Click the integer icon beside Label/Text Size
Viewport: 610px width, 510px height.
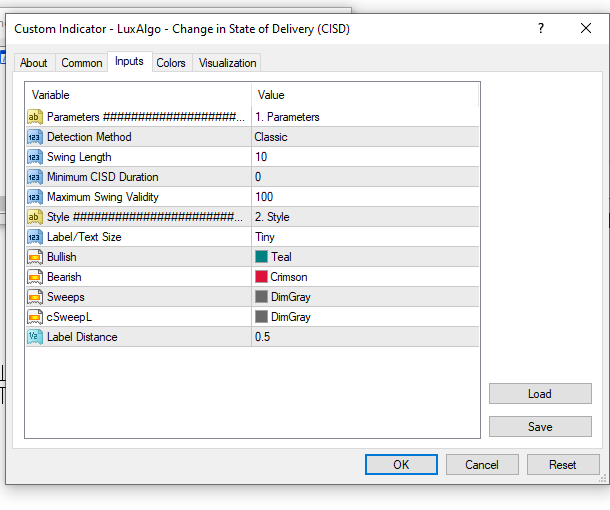[x=34, y=237]
